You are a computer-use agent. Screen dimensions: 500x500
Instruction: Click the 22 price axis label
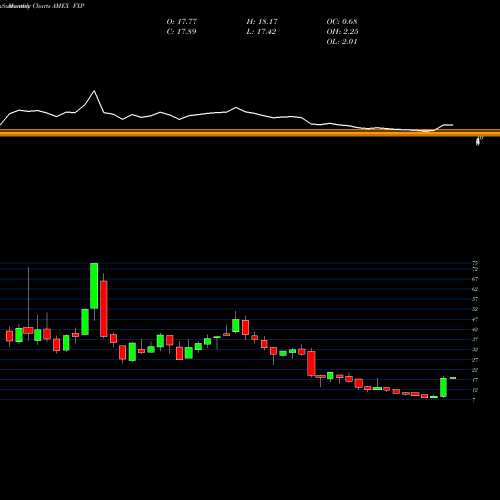click(475, 370)
